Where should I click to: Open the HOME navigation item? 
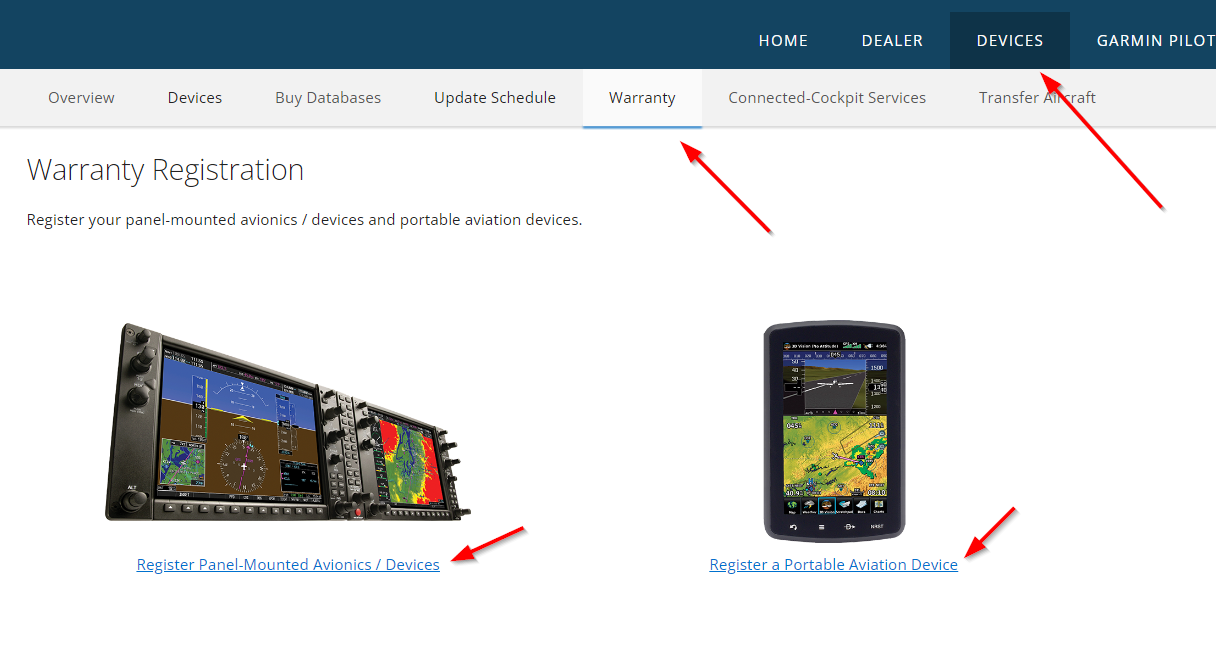pos(783,41)
